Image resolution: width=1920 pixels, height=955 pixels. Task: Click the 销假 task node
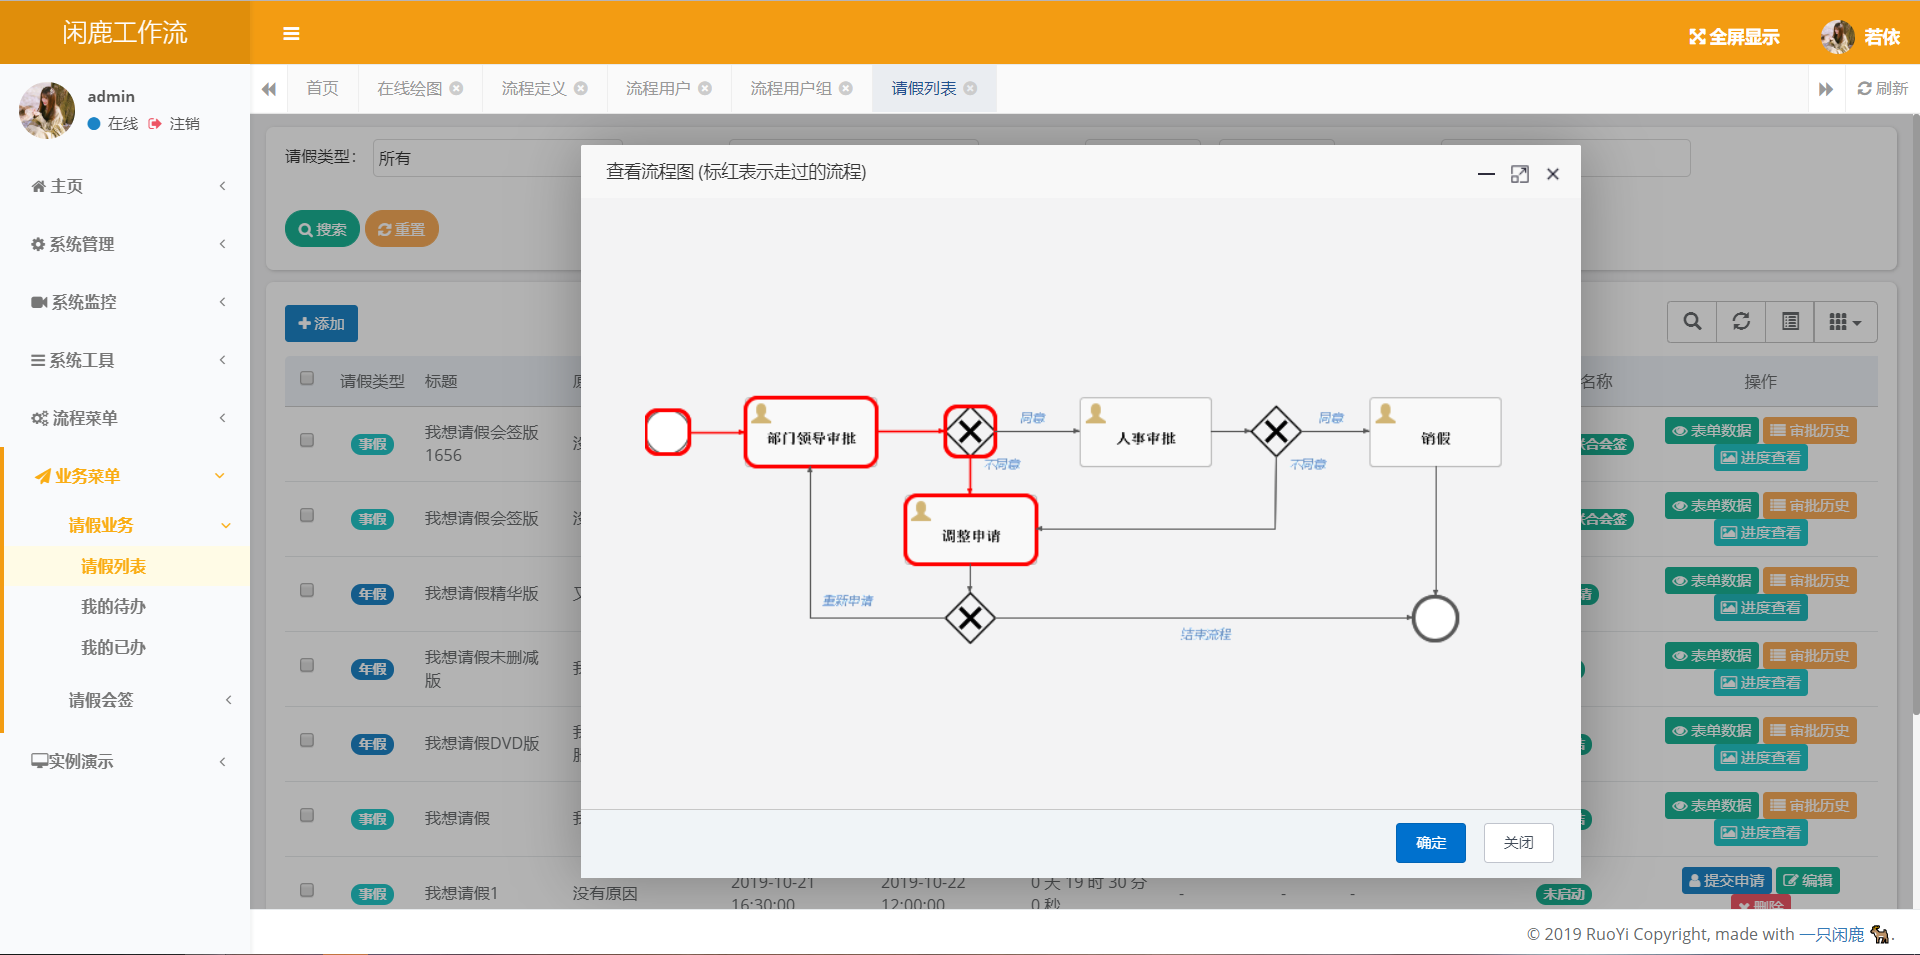coord(1435,432)
